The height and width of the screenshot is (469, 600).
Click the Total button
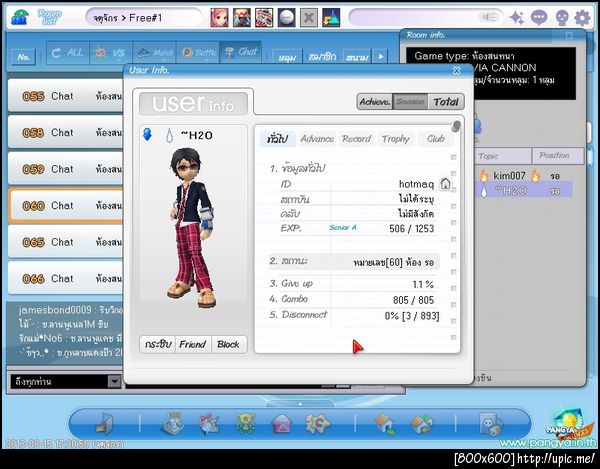point(446,102)
